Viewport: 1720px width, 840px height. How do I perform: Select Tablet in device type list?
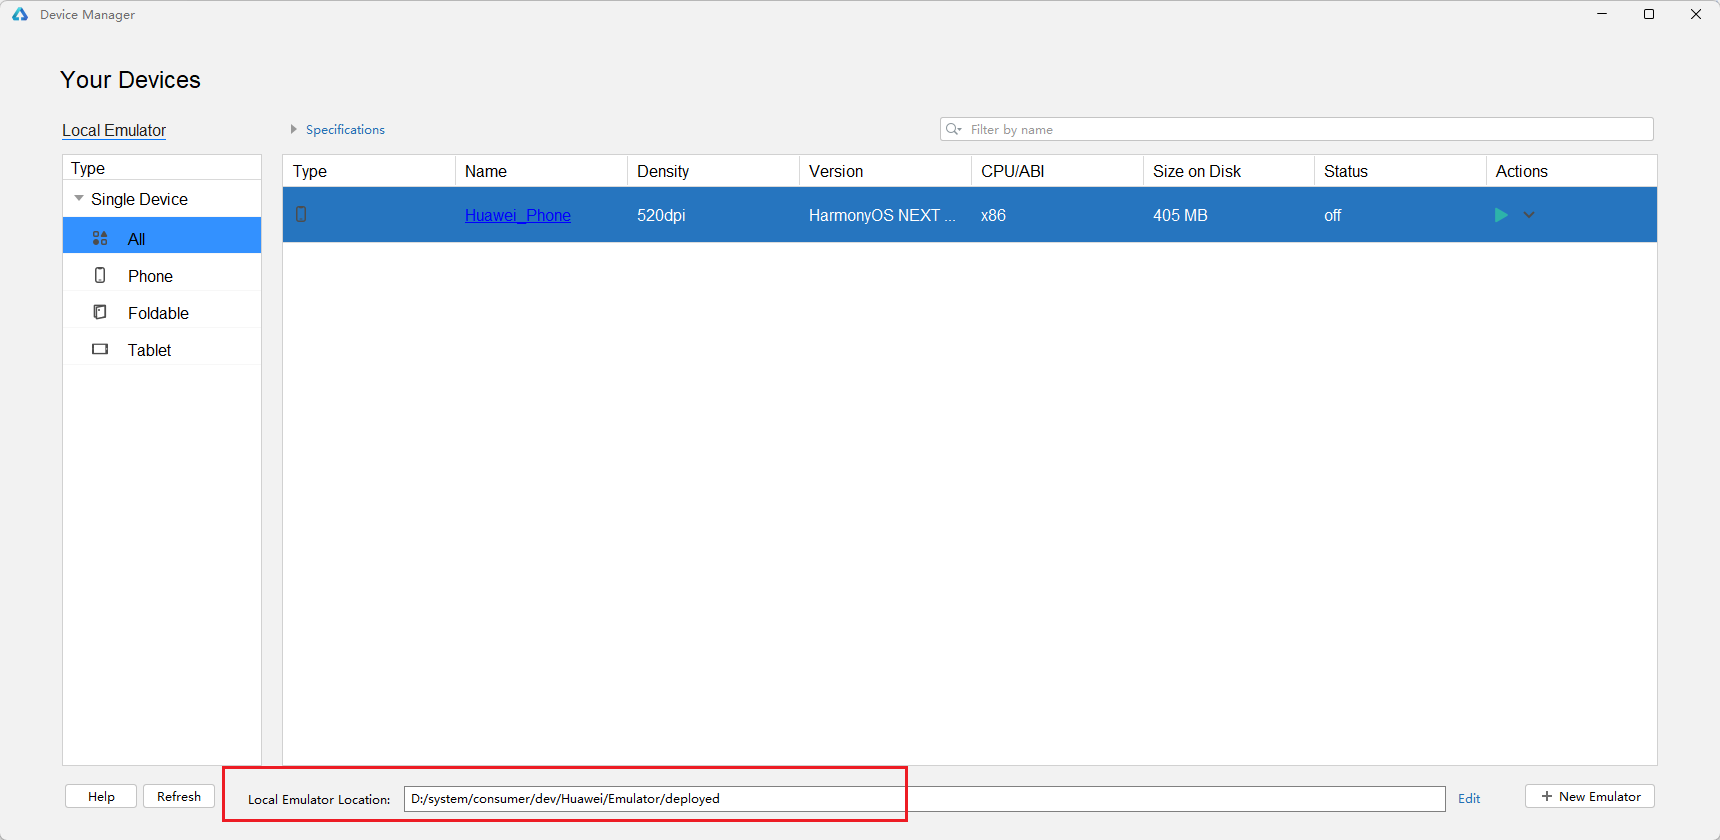[162, 349]
